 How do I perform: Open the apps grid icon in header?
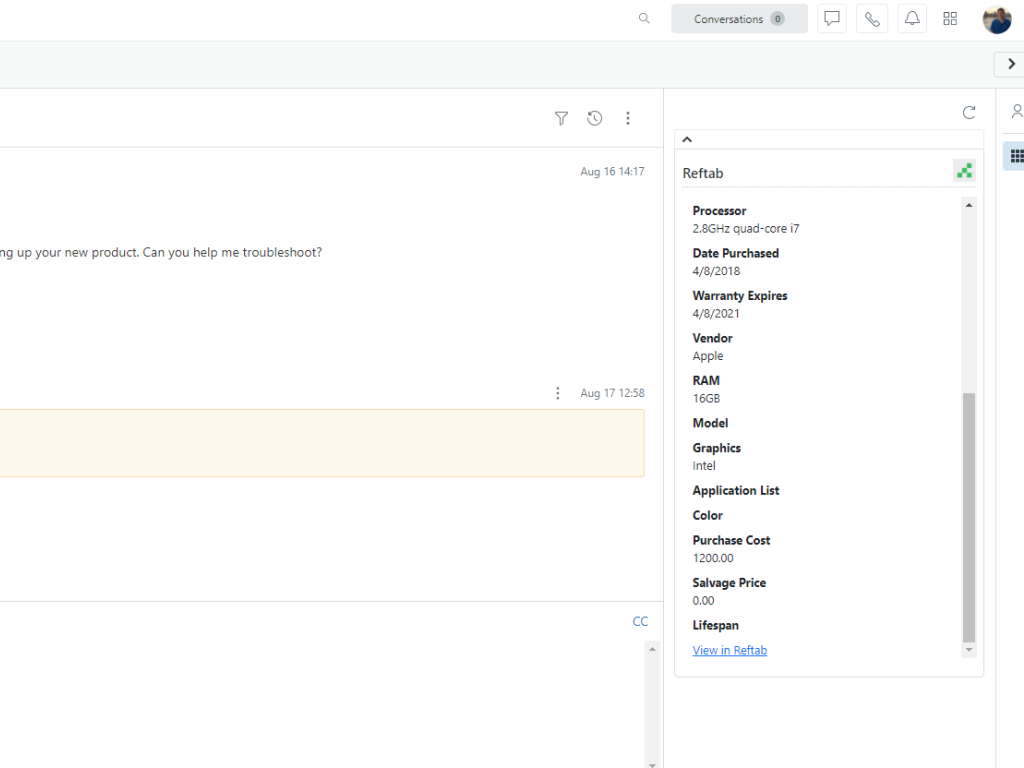click(950, 19)
